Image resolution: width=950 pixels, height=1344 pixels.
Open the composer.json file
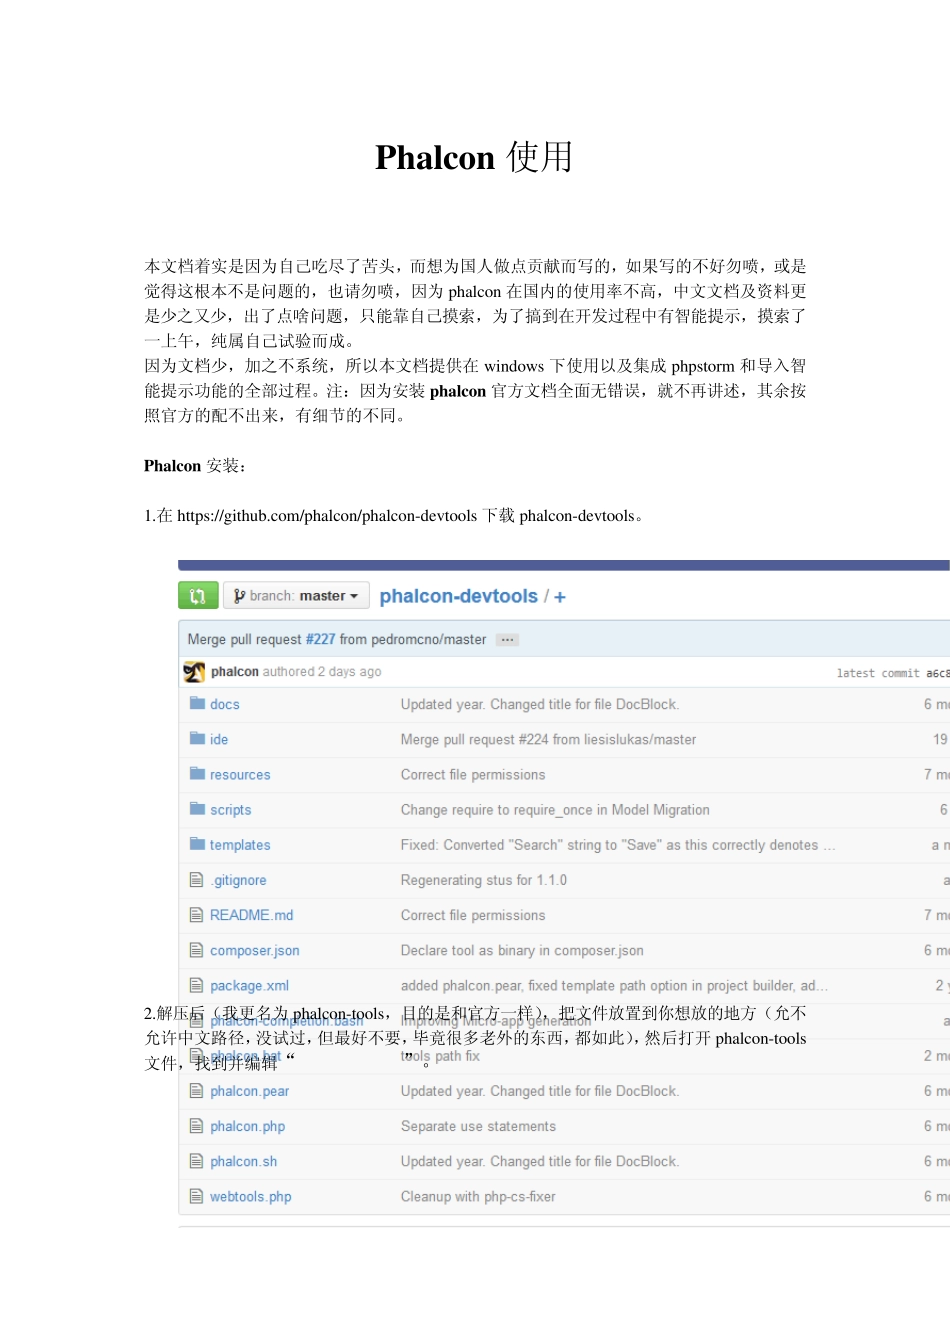pyautogui.click(x=255, y=951)
